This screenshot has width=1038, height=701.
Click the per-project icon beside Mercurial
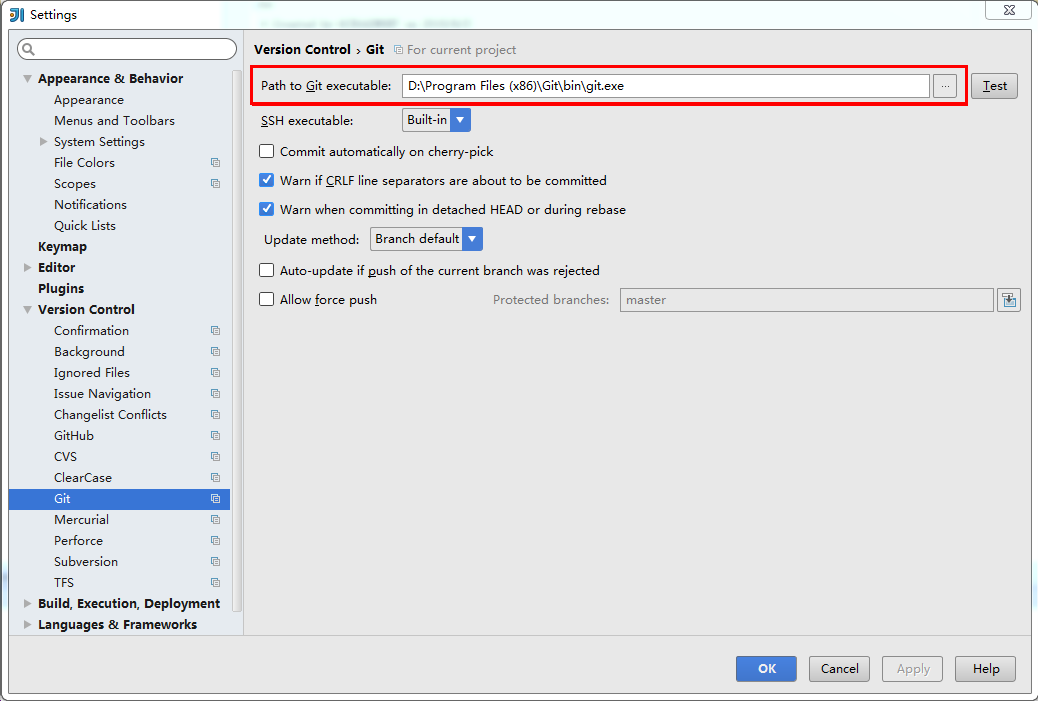point(215,520)
